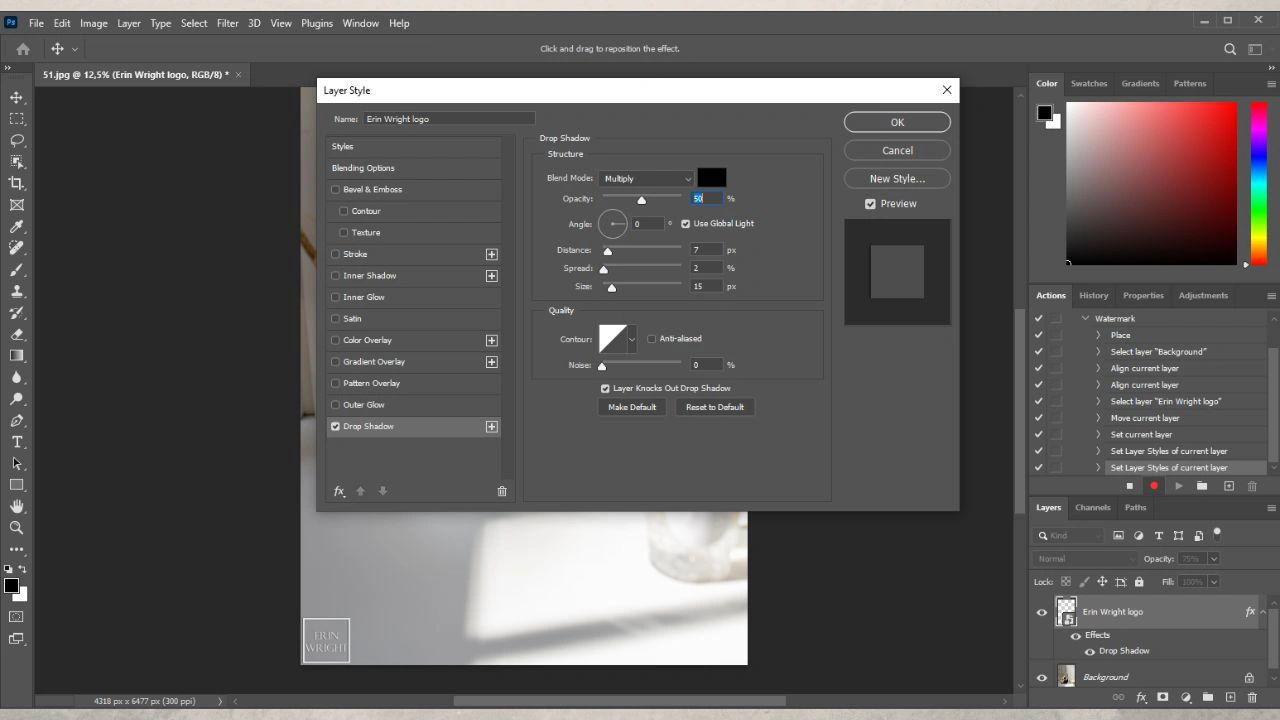Select the Lasso tool
This screenshot has height=720, width=1280.
pos(16,140)
